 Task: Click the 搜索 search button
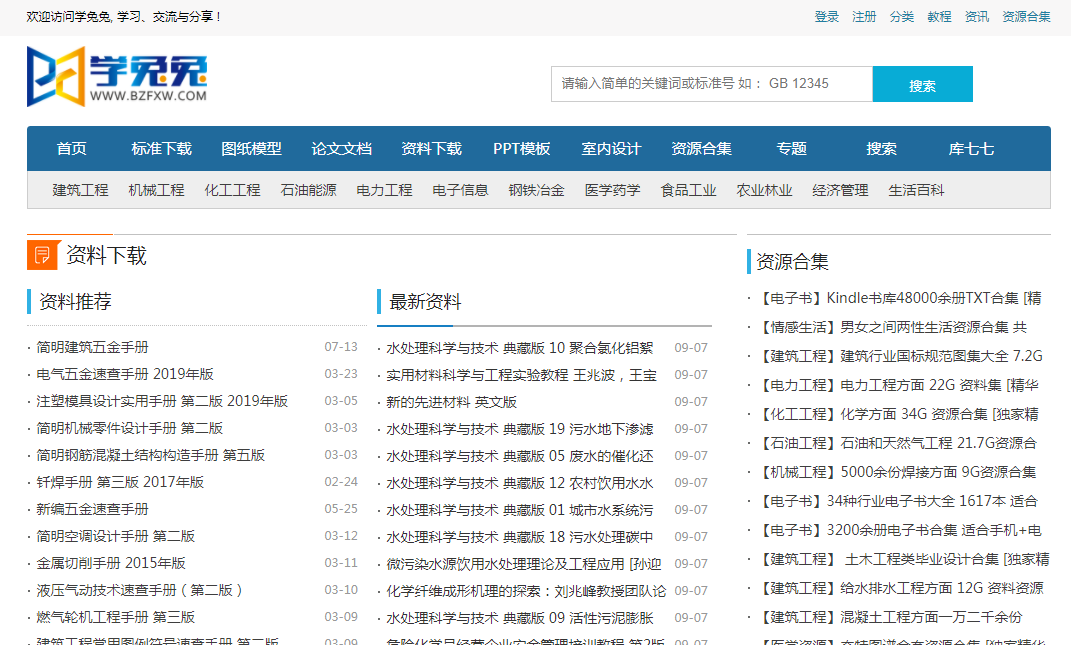click(x=921, y=84)
